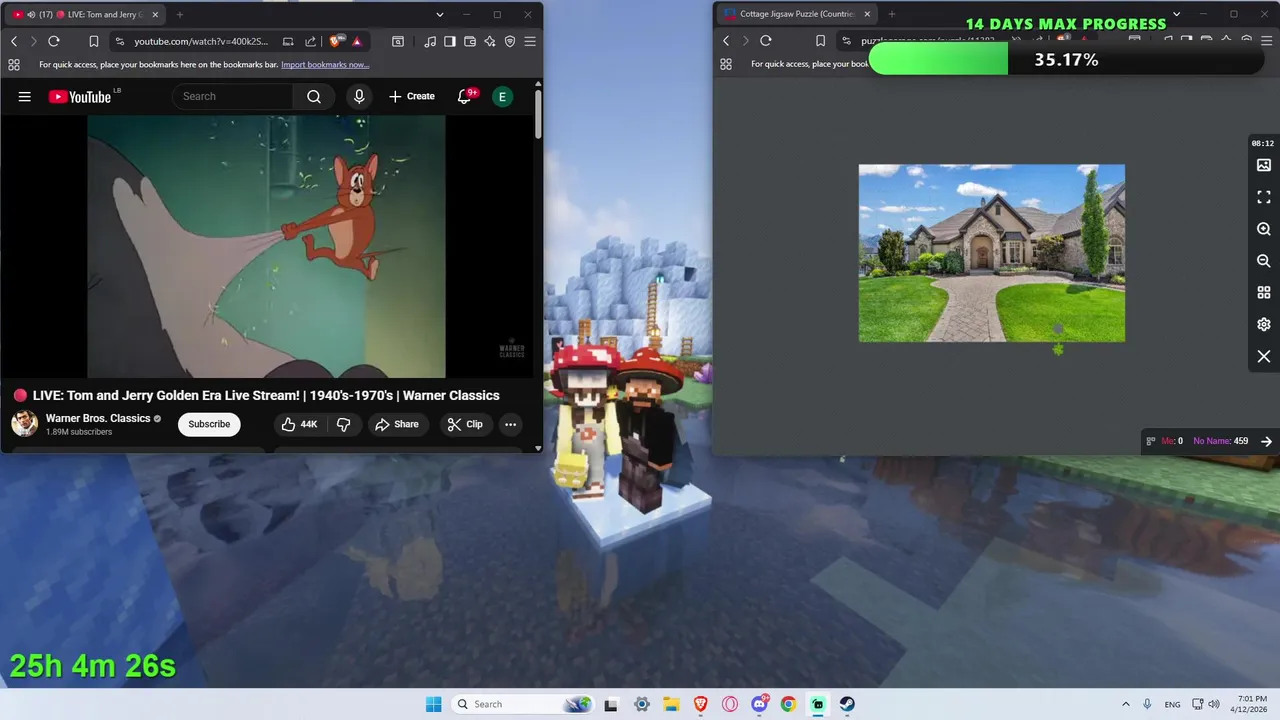This screenshot has width=1280, height=720.
Task: Click the Warner Bros. Classics channel avatar
Action: (x=25, y=423)
